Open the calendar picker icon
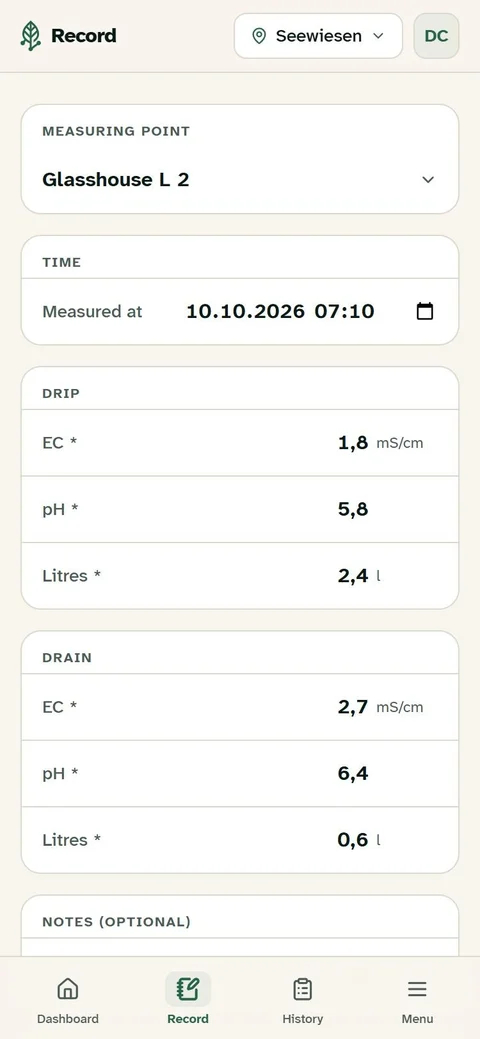 click(425, 311)
